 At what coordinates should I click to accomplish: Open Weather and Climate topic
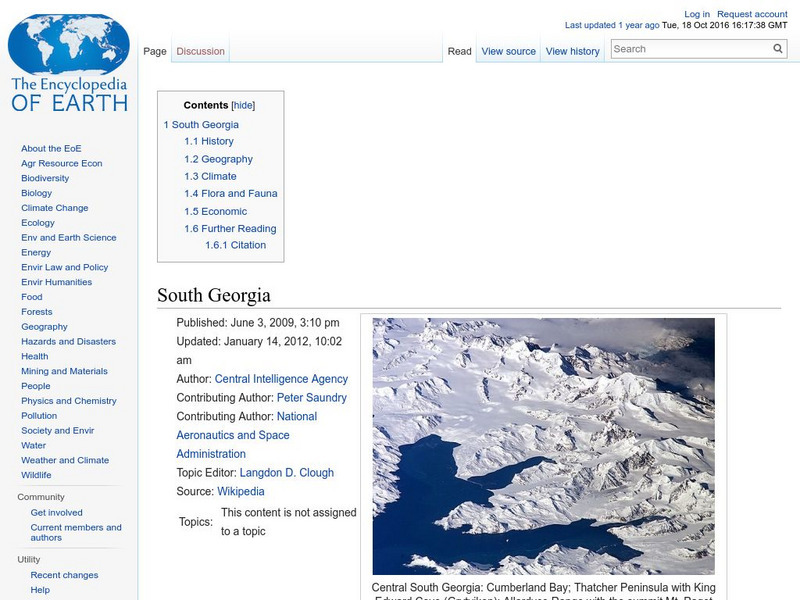click(65, 460)
